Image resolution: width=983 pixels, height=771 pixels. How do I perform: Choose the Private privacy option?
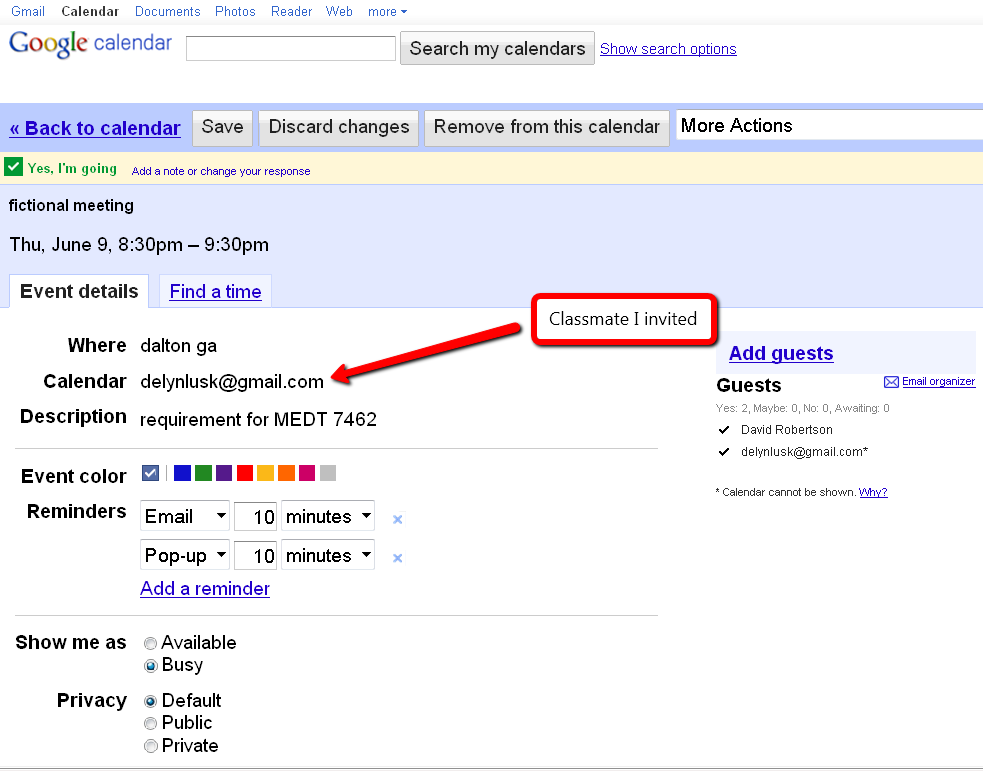coord(151,746)
